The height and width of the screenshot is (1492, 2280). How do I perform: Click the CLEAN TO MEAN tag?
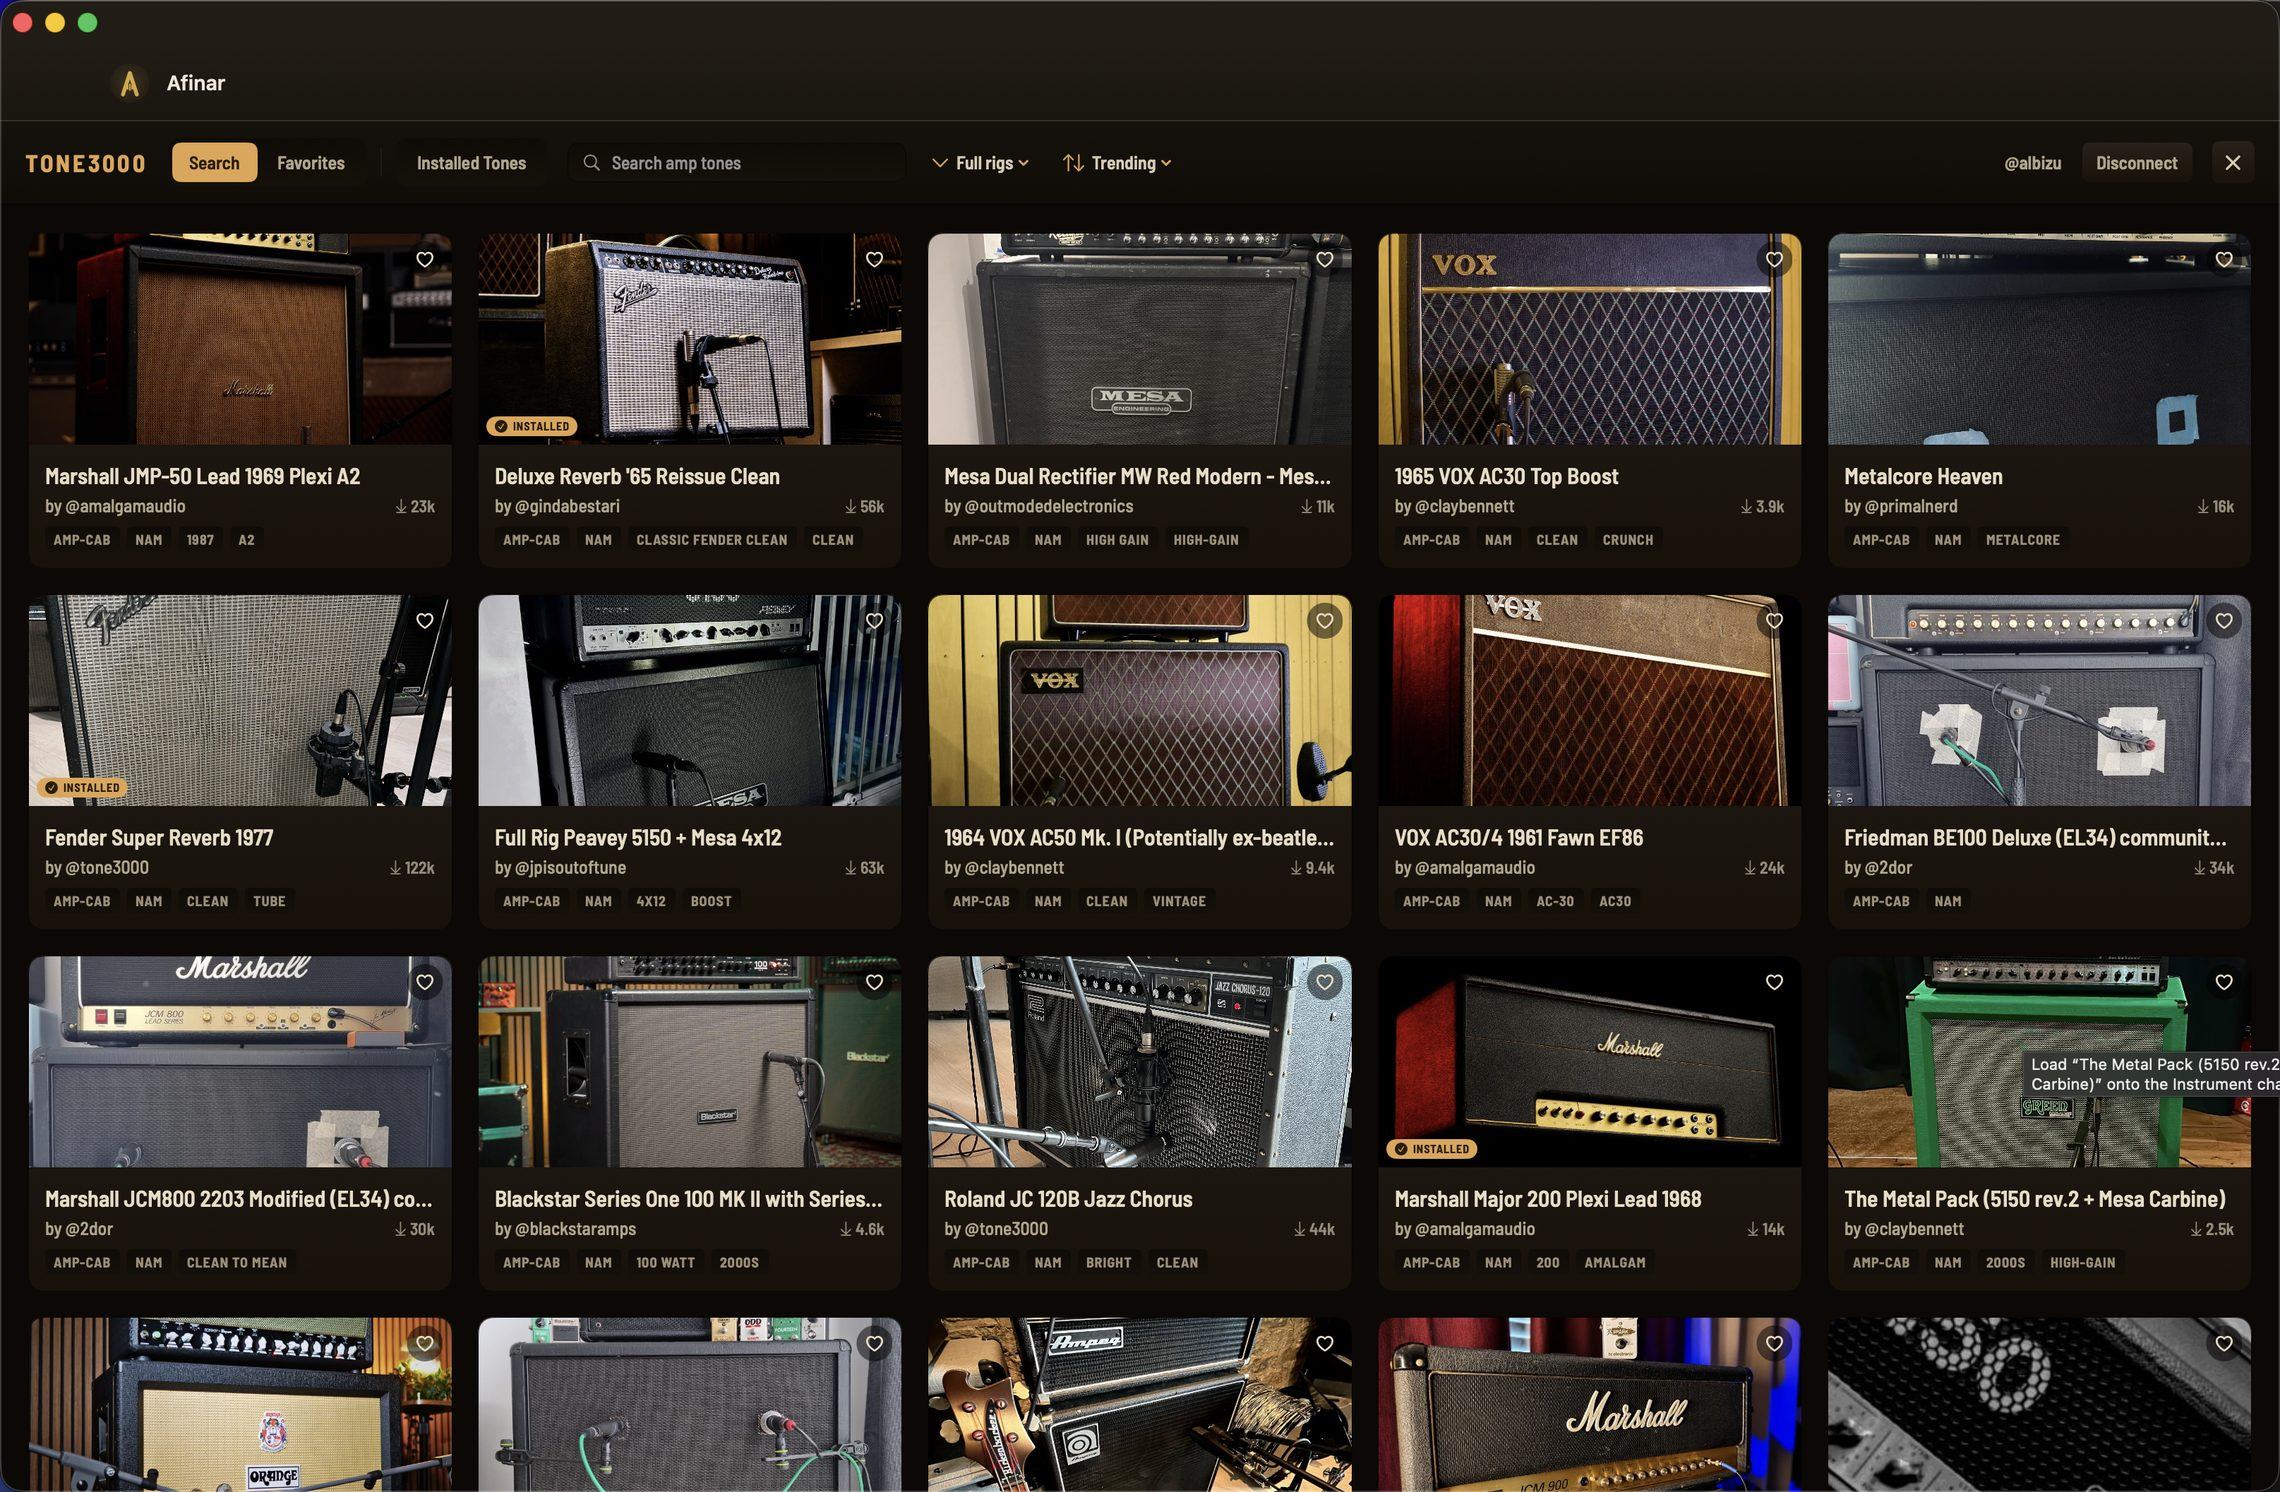(236, 1263)
